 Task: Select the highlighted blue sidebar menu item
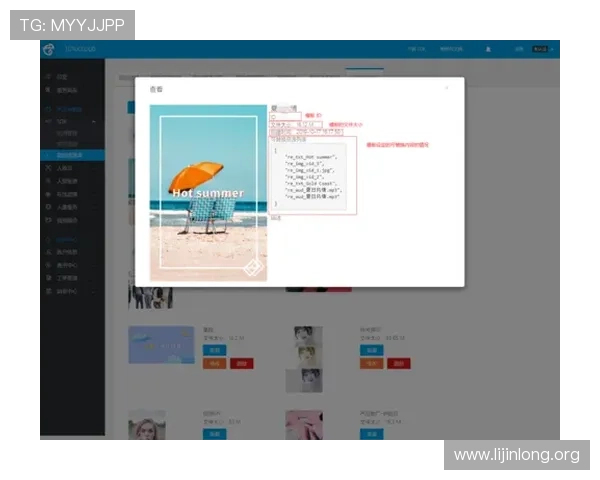(72, 155)
